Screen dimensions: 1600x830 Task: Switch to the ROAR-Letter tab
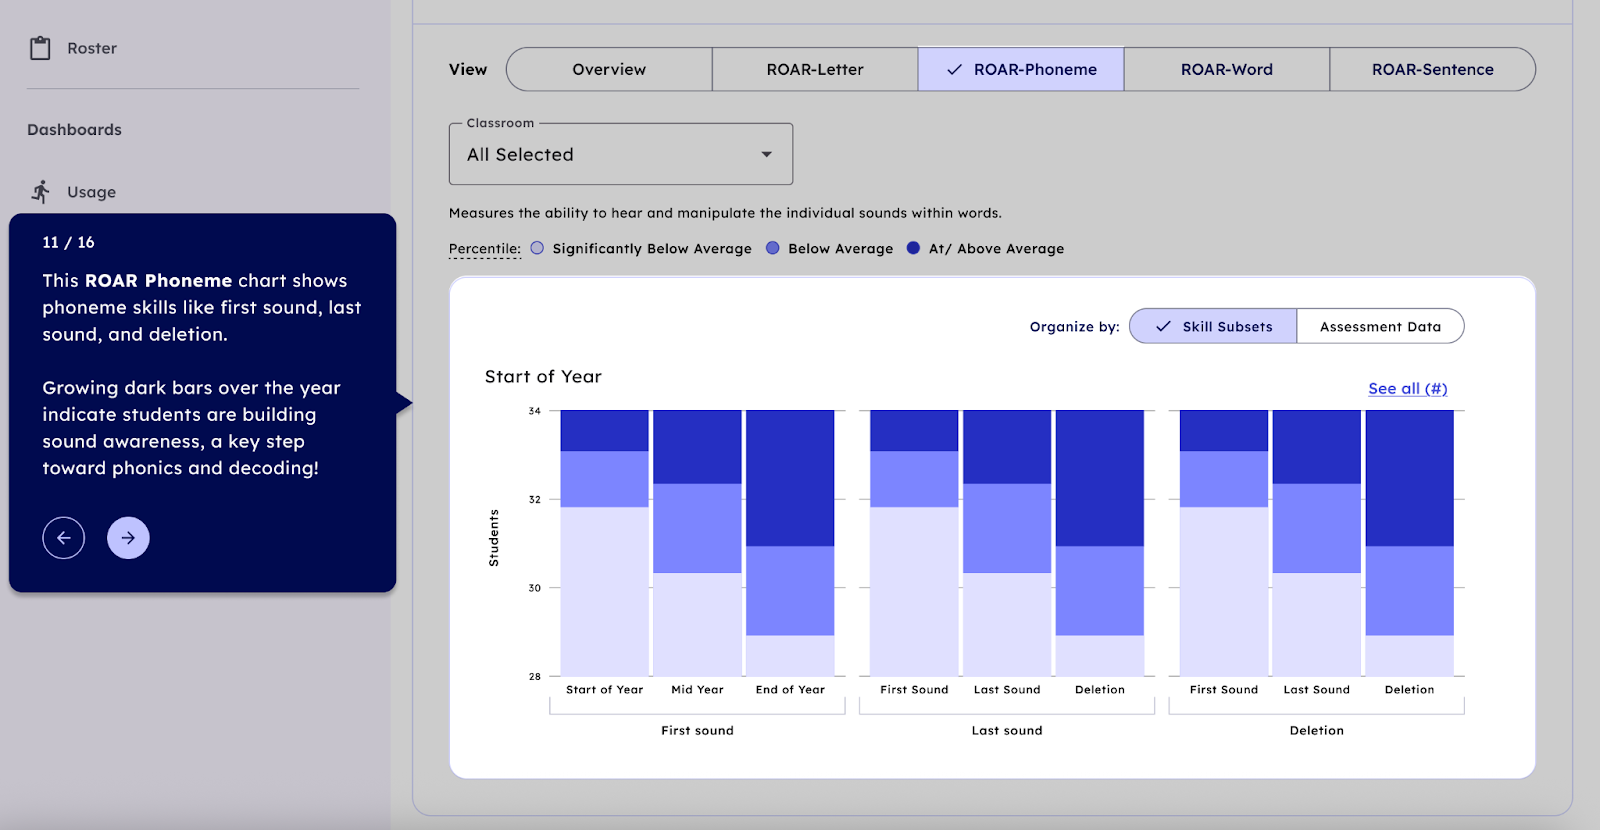pyautogui.click(x=815, y=70)
